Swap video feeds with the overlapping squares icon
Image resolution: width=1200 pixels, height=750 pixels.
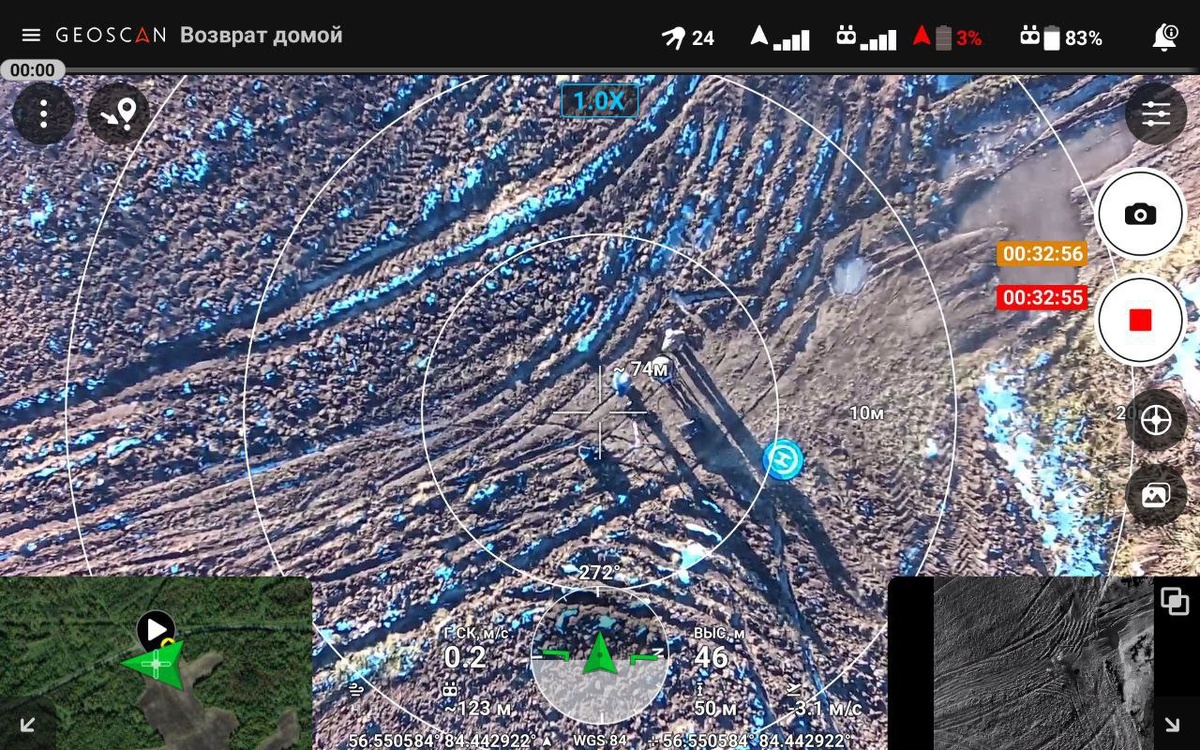1175,601
